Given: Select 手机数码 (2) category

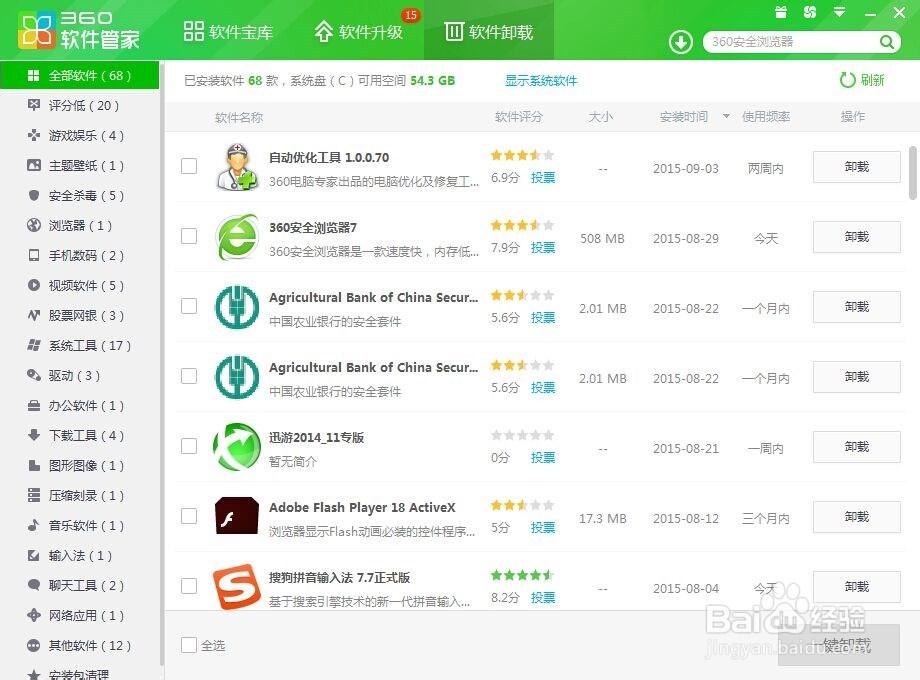Looking at the screenshot, I should (x=80, y=255).
